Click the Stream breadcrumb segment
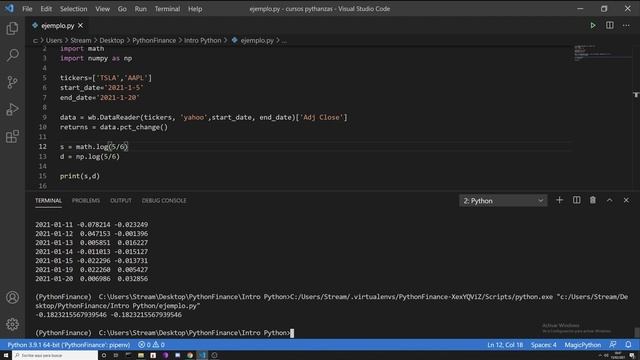 click(x=81, y=40)
